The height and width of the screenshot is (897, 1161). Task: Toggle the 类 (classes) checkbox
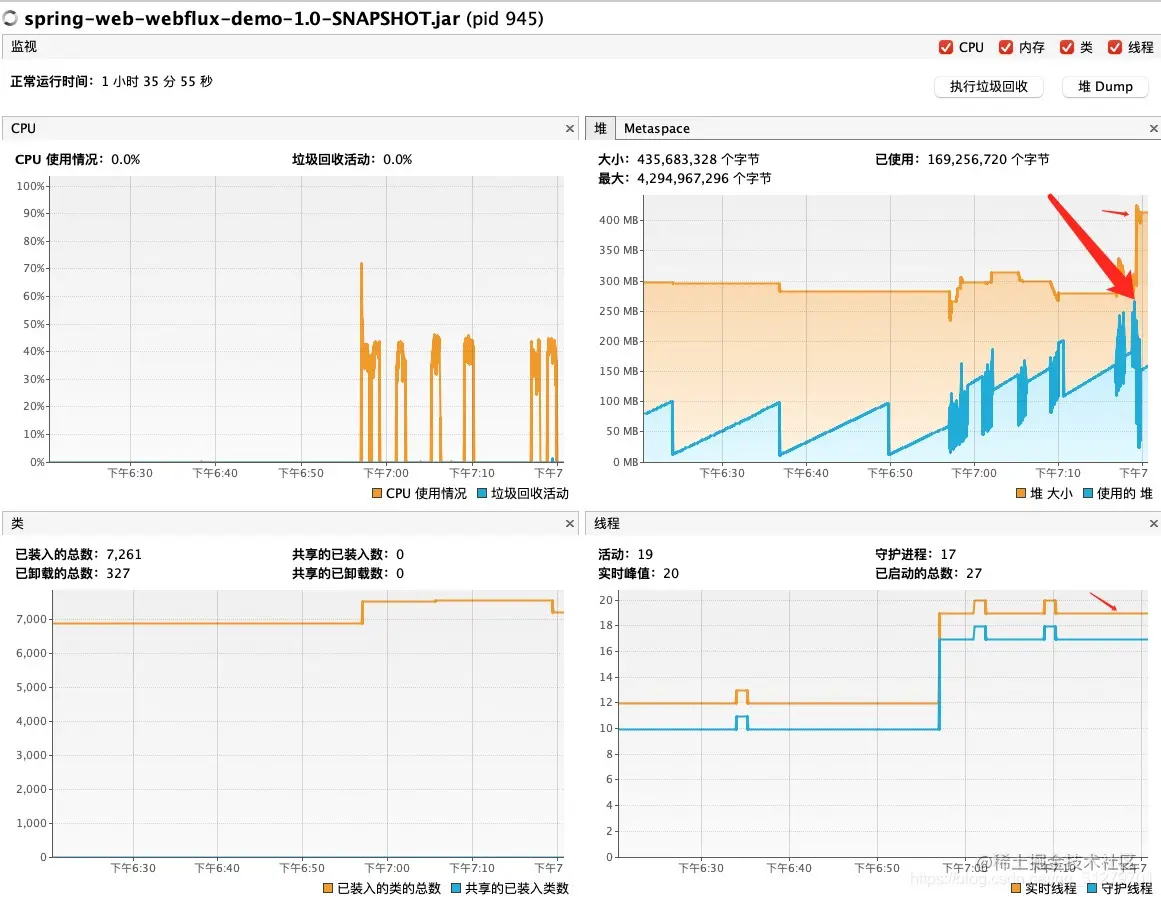click(1066, 47)
